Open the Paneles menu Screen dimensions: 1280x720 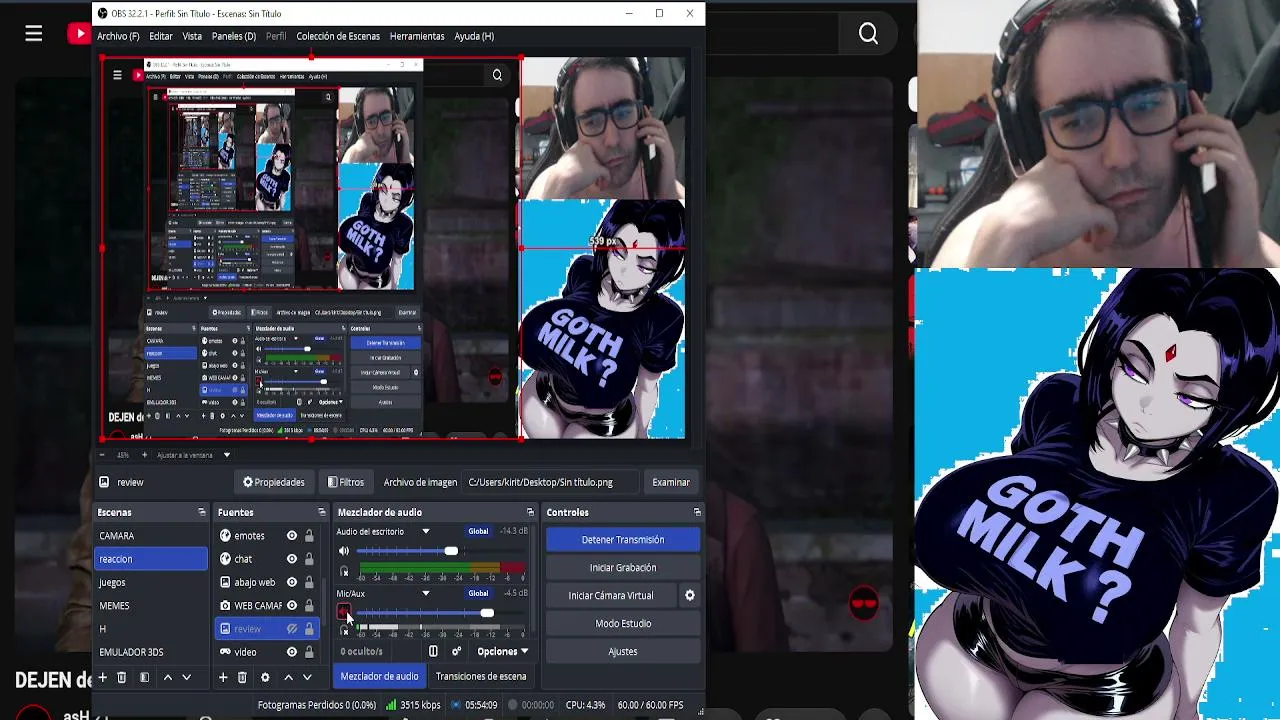pyautogui.click(x=234, y=36)
